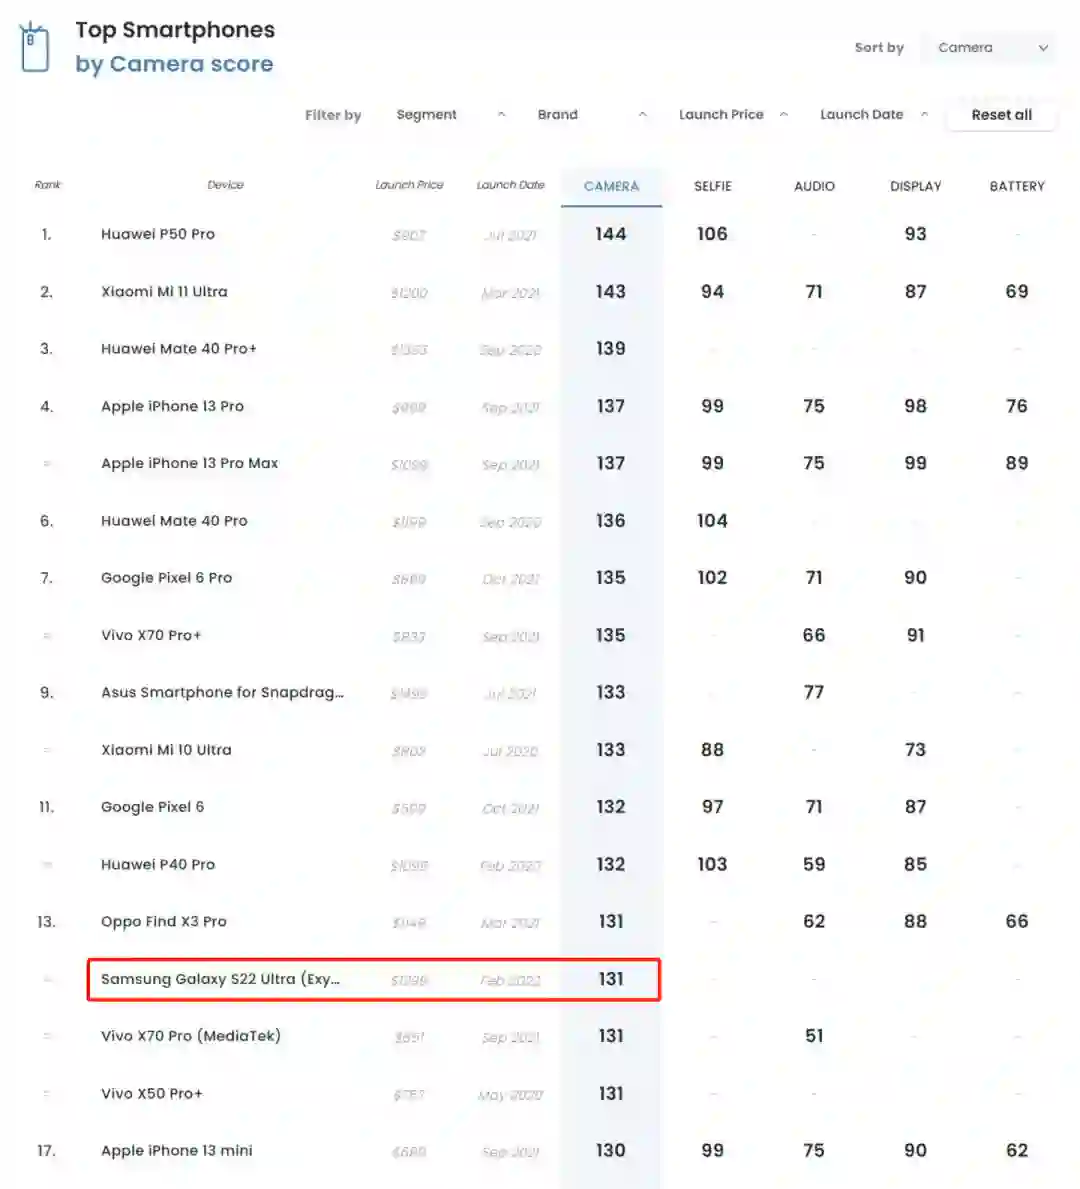Viewport: 1080px width, 1189px height.
Task: Click camera score 131 for Vivo X50 Pro+
Action: click(611, 1093)
